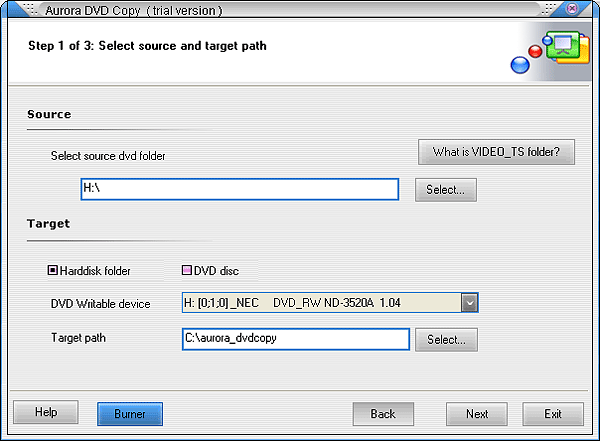Image resolution: width=600 pixels, height=441 pixels.
Task: Expand the DVD Writable device dropdown arrow
Action: click(x=469, y=303)
